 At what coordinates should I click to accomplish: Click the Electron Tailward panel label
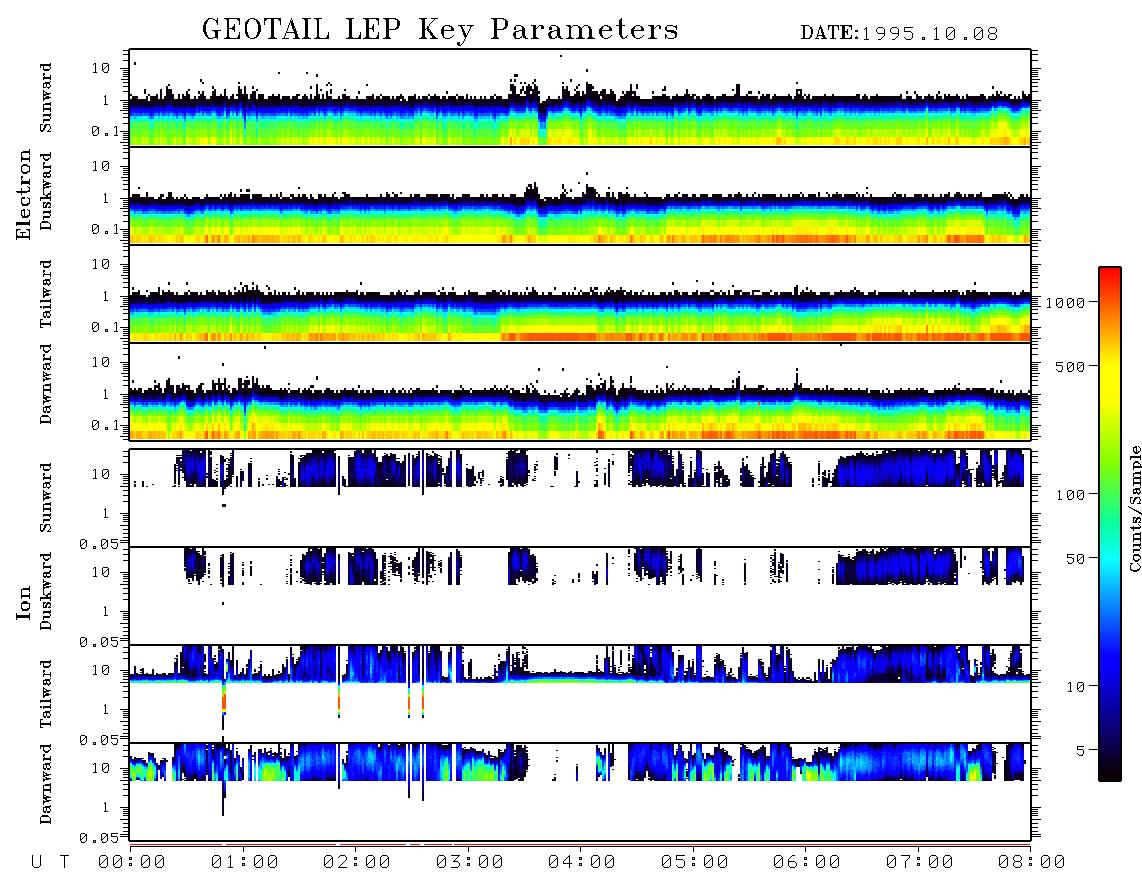click(46, 294)
